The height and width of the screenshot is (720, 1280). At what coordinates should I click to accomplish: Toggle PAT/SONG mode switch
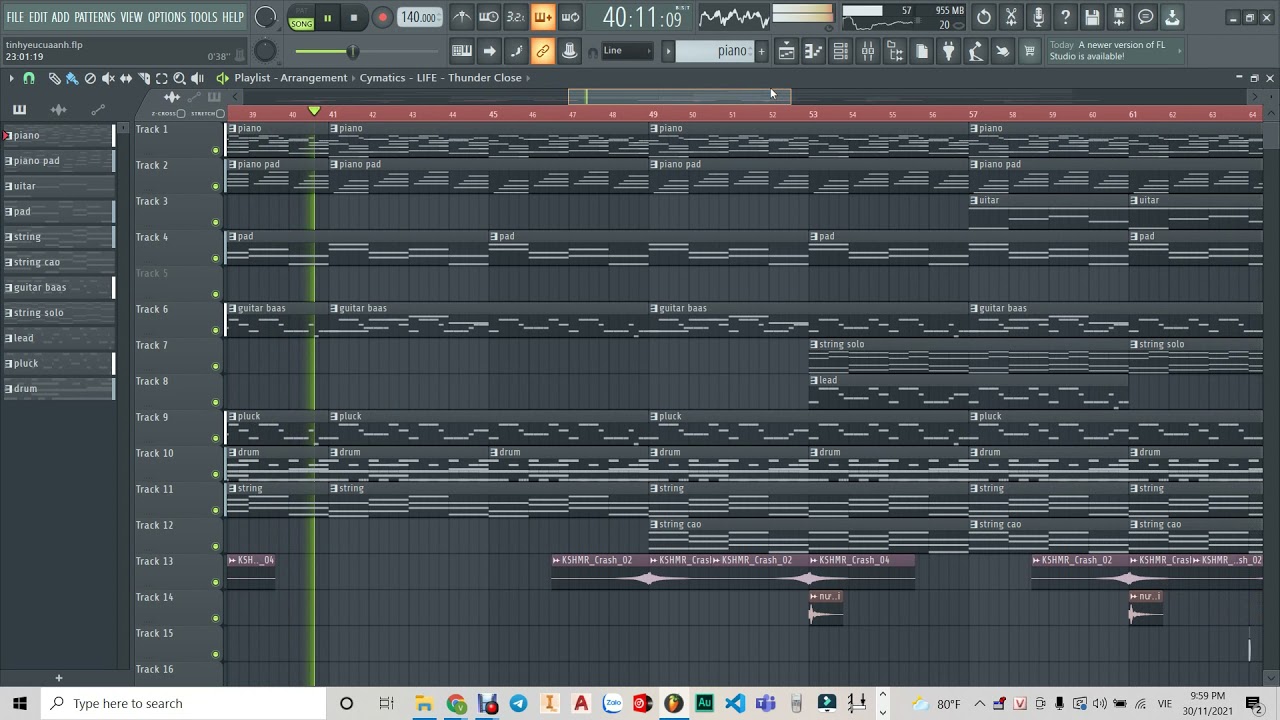301,18
